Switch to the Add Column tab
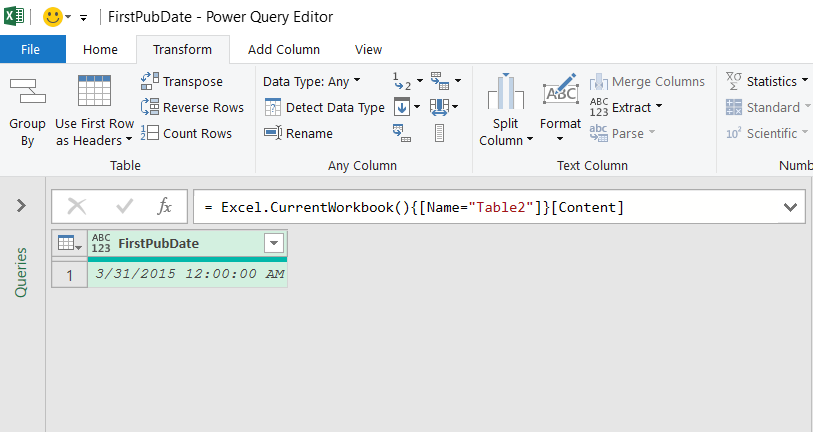This screenshot has width=813, height=432. pos(284,49)
